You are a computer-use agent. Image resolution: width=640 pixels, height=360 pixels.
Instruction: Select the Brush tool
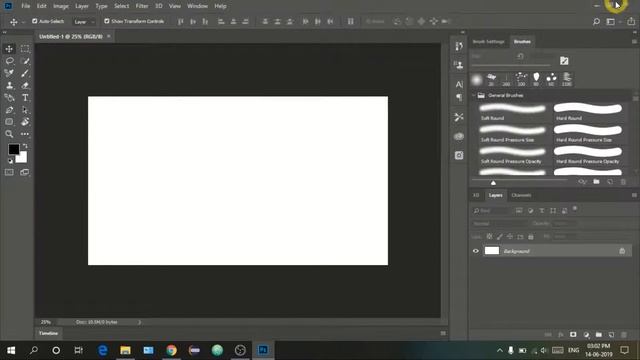[x=25, y=73]
